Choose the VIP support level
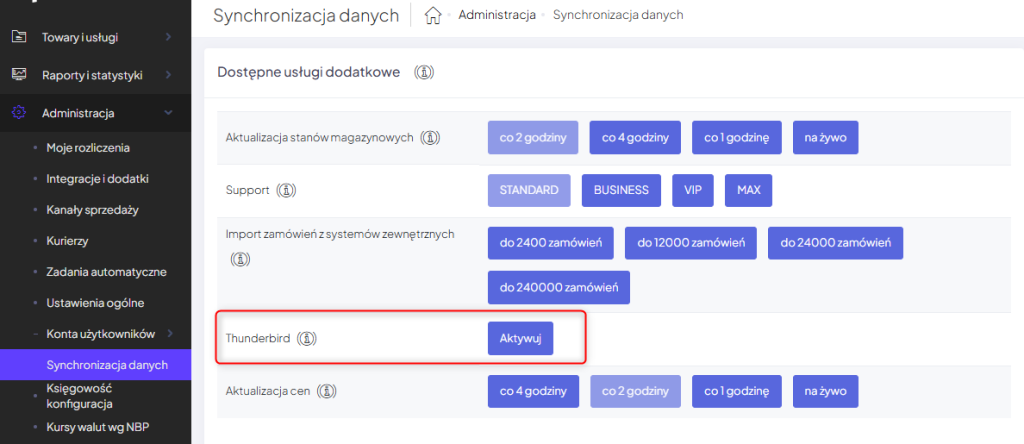 692,190
